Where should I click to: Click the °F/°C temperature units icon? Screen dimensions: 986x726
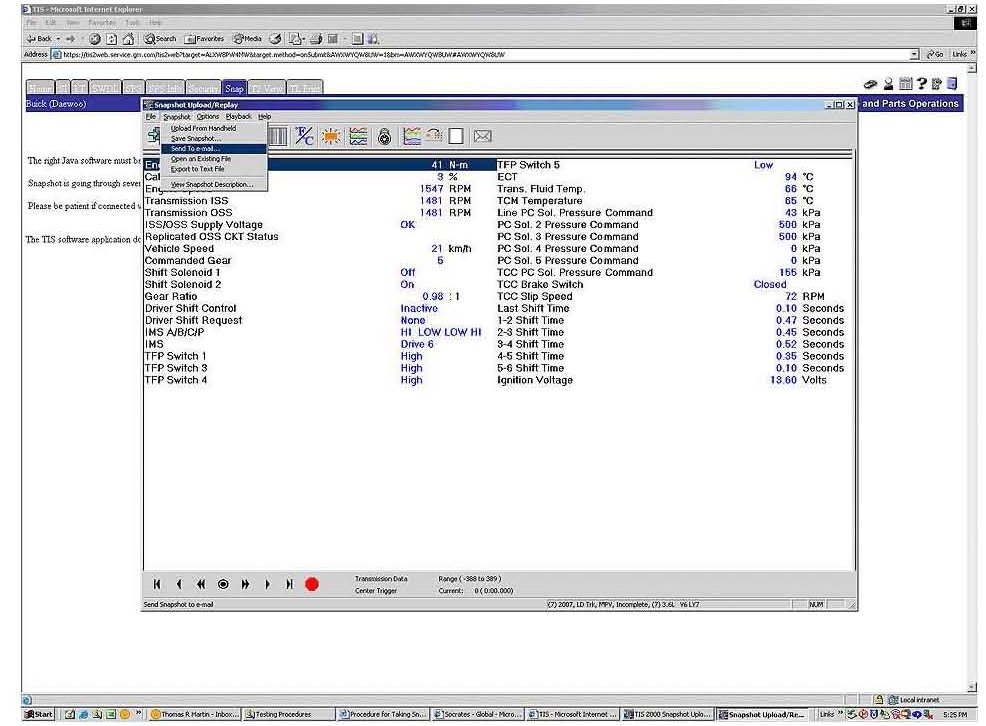[304, 137]
